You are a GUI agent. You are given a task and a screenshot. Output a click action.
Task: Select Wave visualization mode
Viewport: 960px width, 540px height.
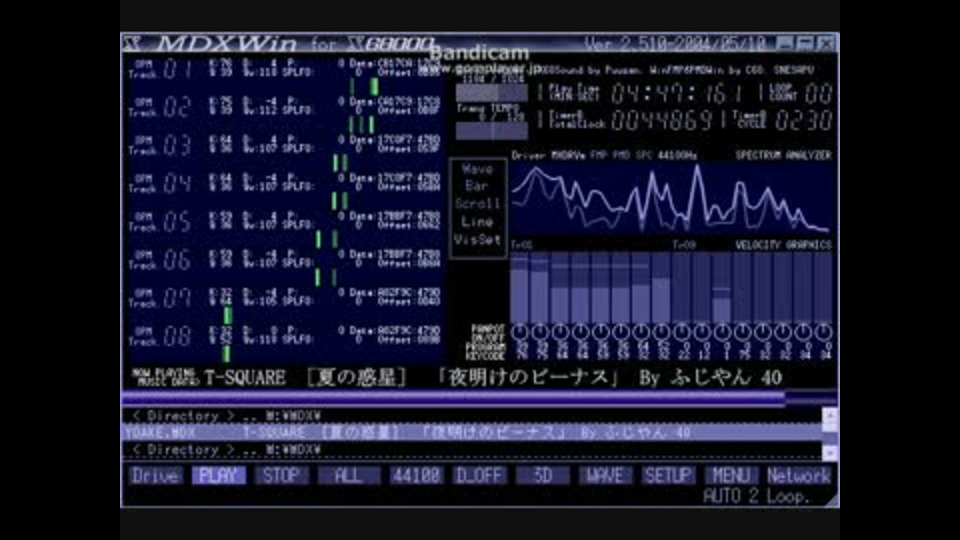tap(478, 169)
